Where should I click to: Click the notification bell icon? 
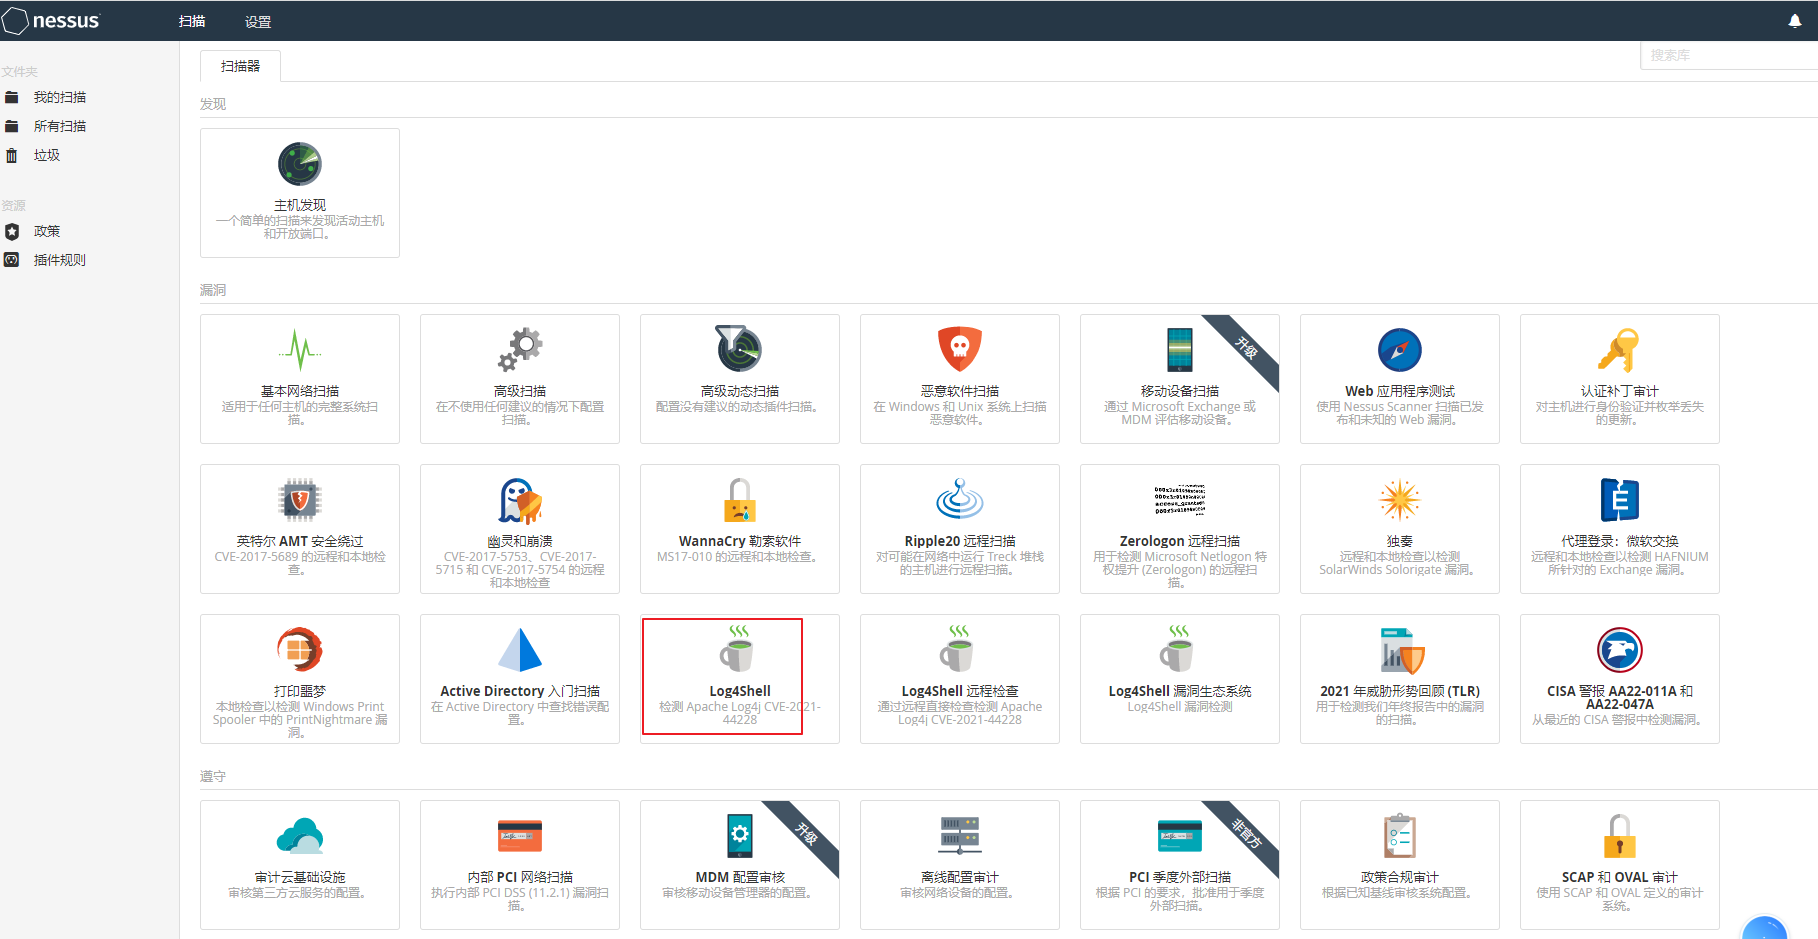tap(1794, 21)
